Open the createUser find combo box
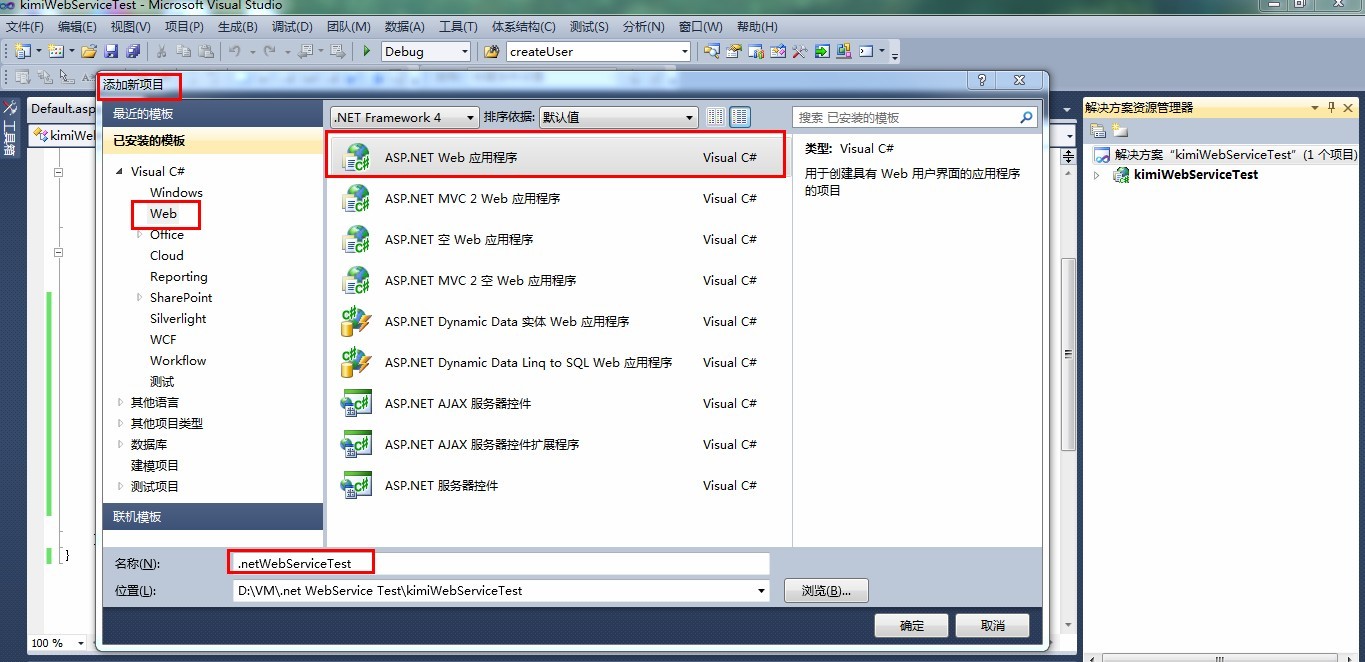Screen dimensions: 1365x662 (599, 51)
